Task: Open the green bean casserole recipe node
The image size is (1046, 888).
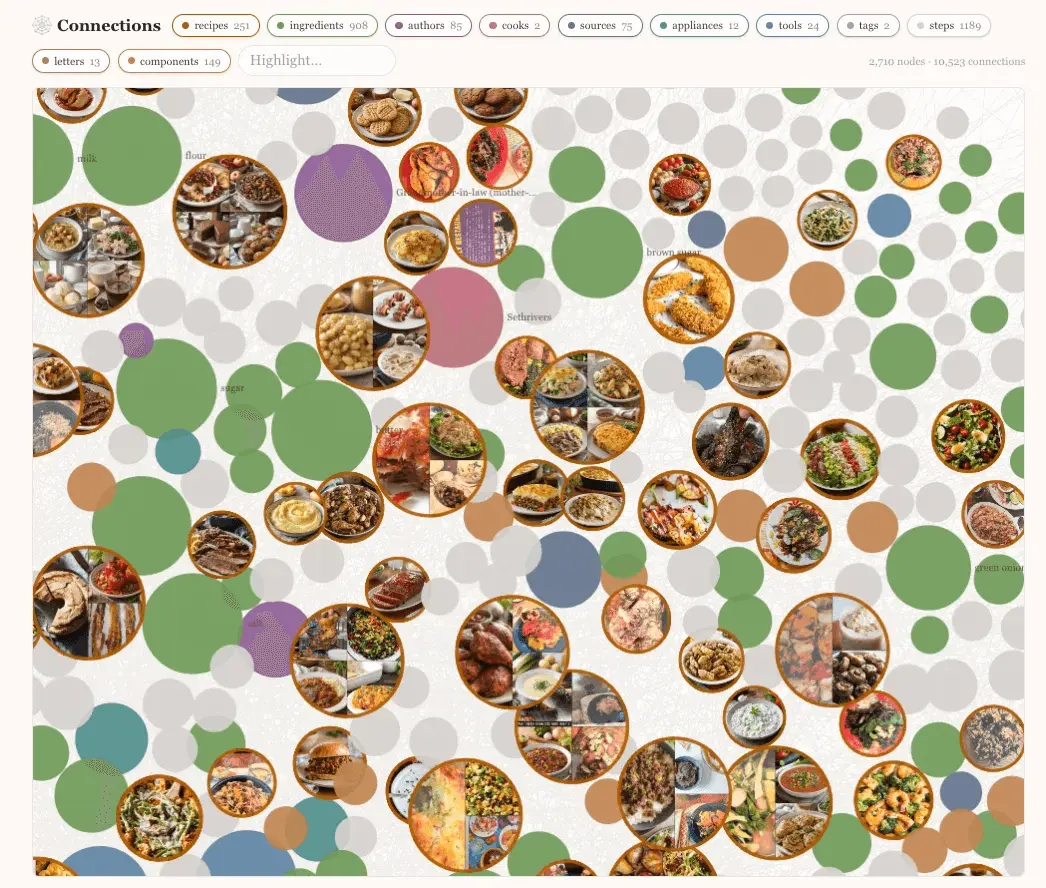Action: 160,817
